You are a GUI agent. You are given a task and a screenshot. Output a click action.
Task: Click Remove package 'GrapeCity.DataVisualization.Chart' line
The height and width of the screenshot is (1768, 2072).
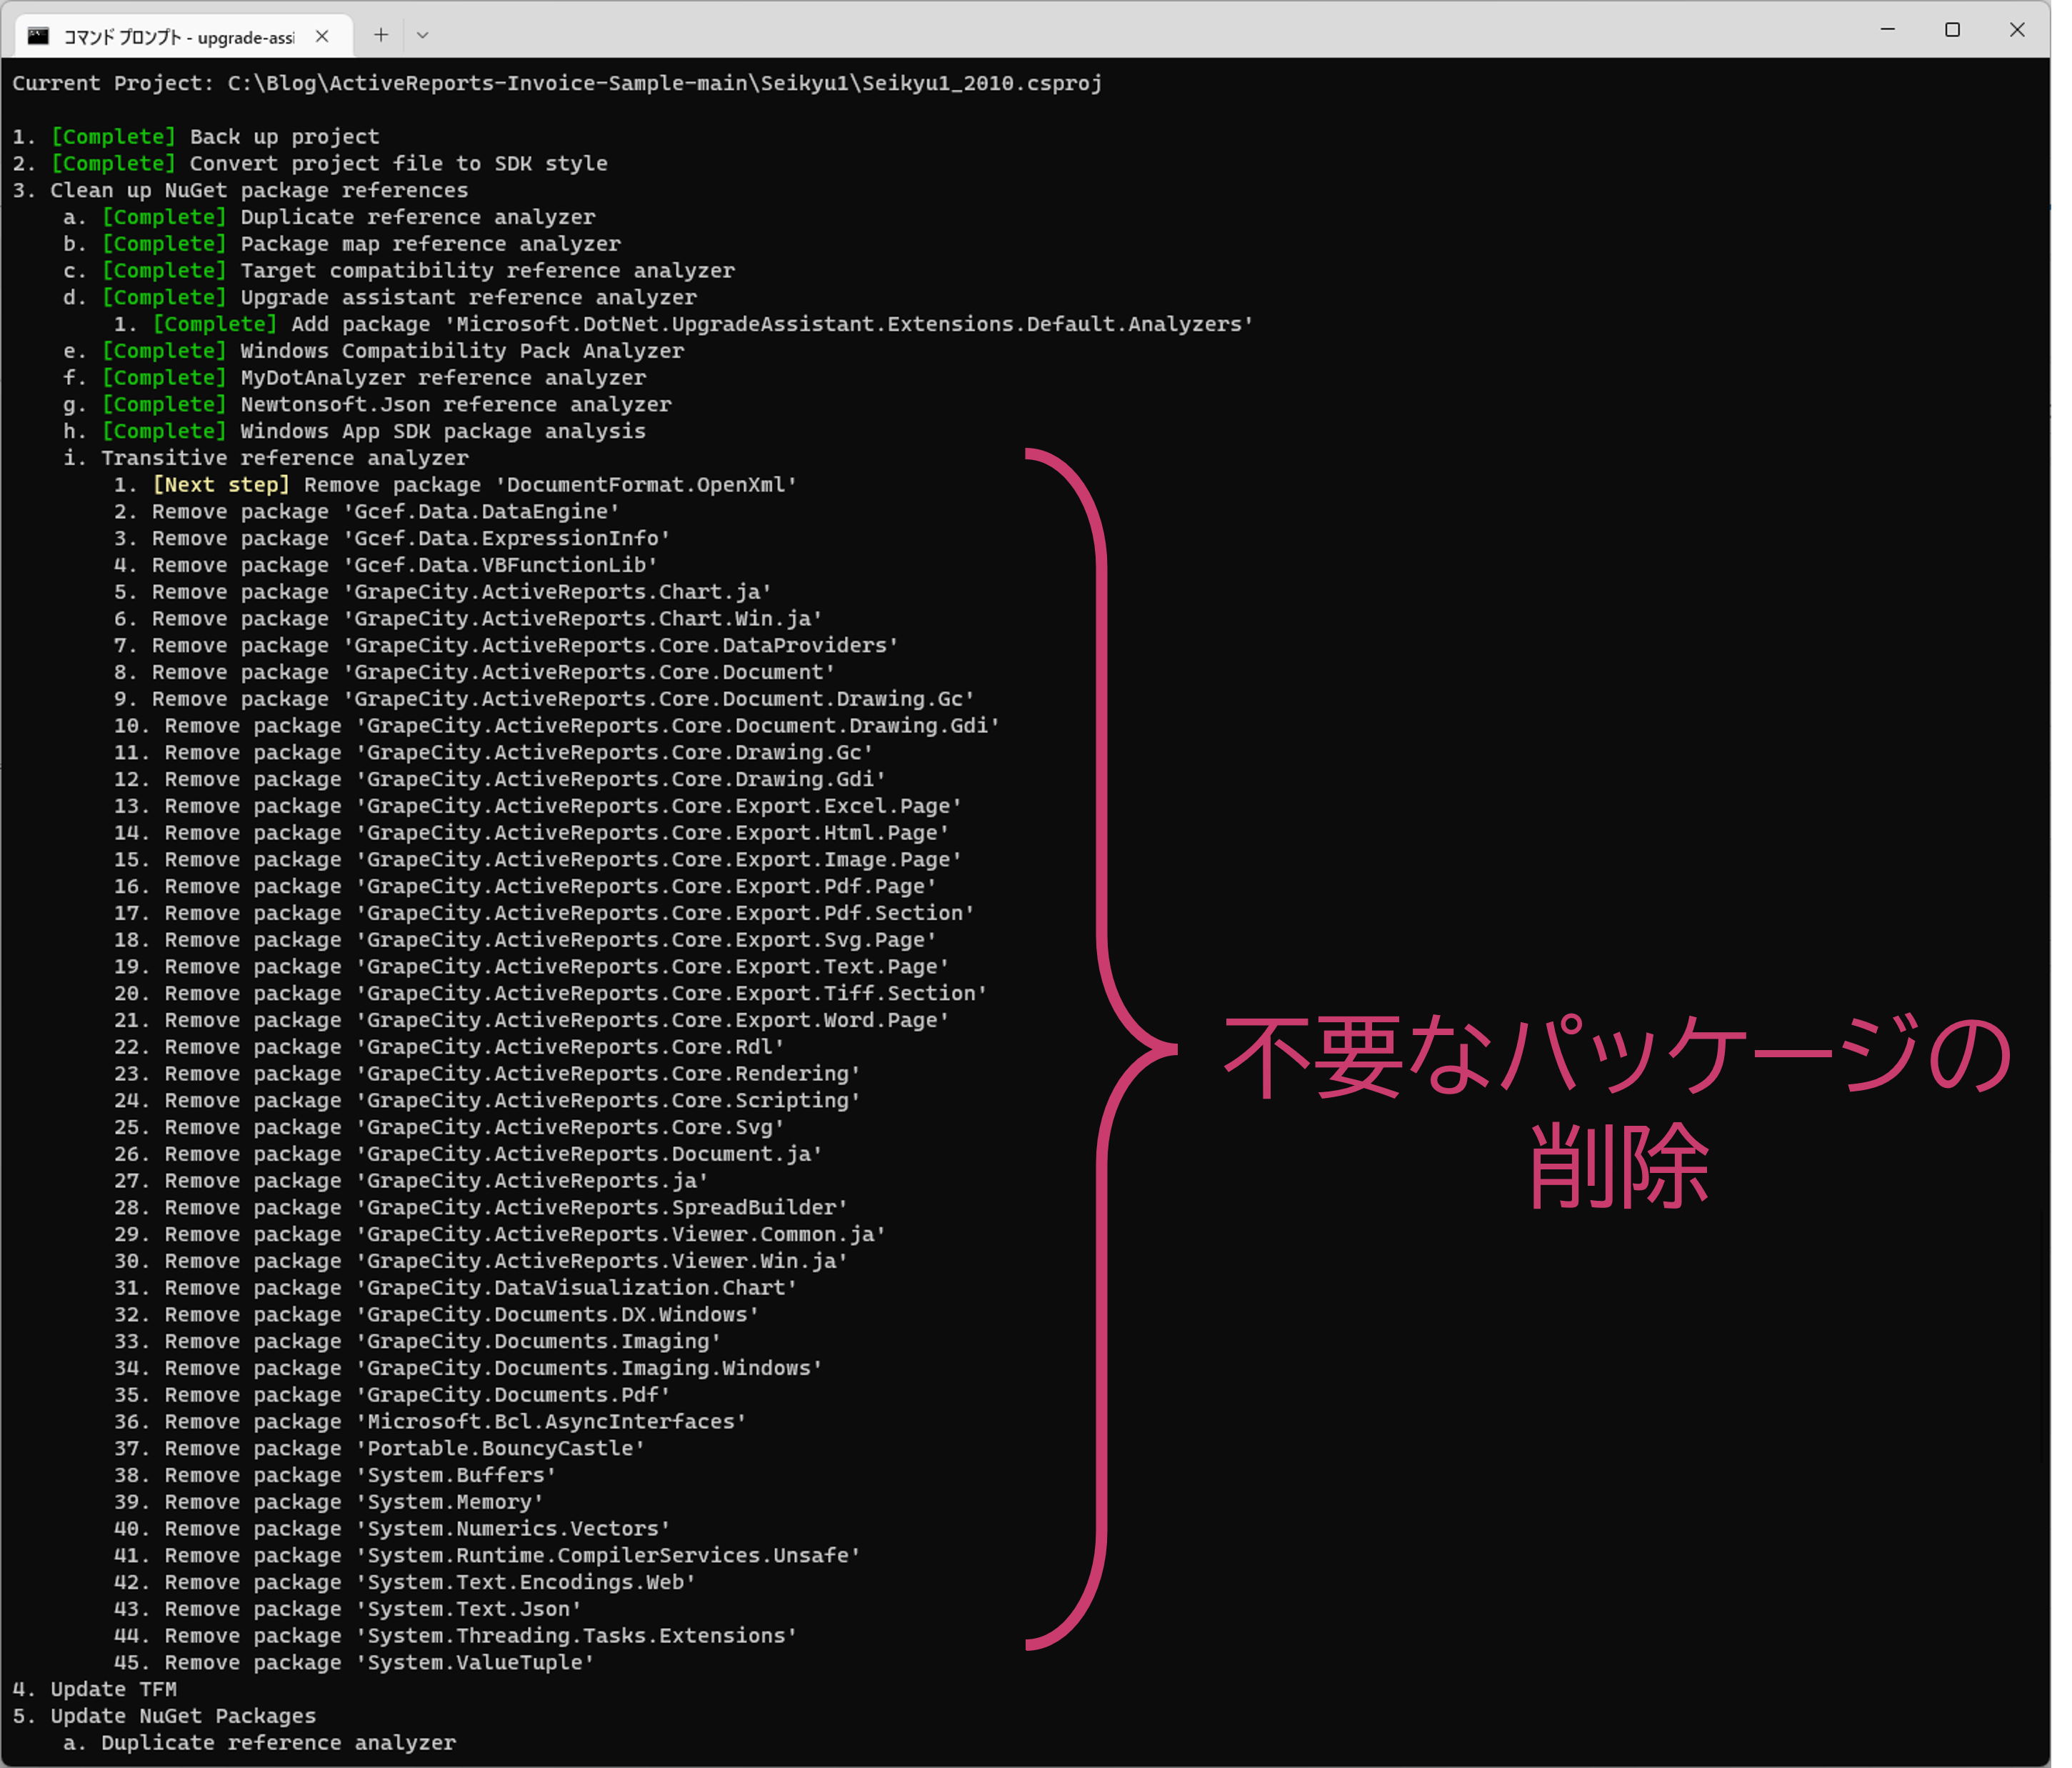(455, 1289)
